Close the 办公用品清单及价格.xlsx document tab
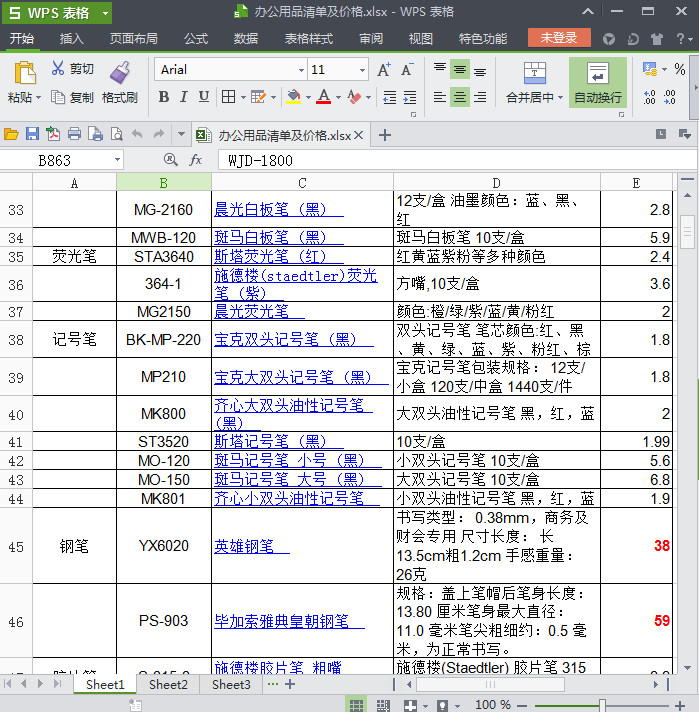The height and width of the screenshot is (712, 699). pyautogui.click(x=358, y=135)
